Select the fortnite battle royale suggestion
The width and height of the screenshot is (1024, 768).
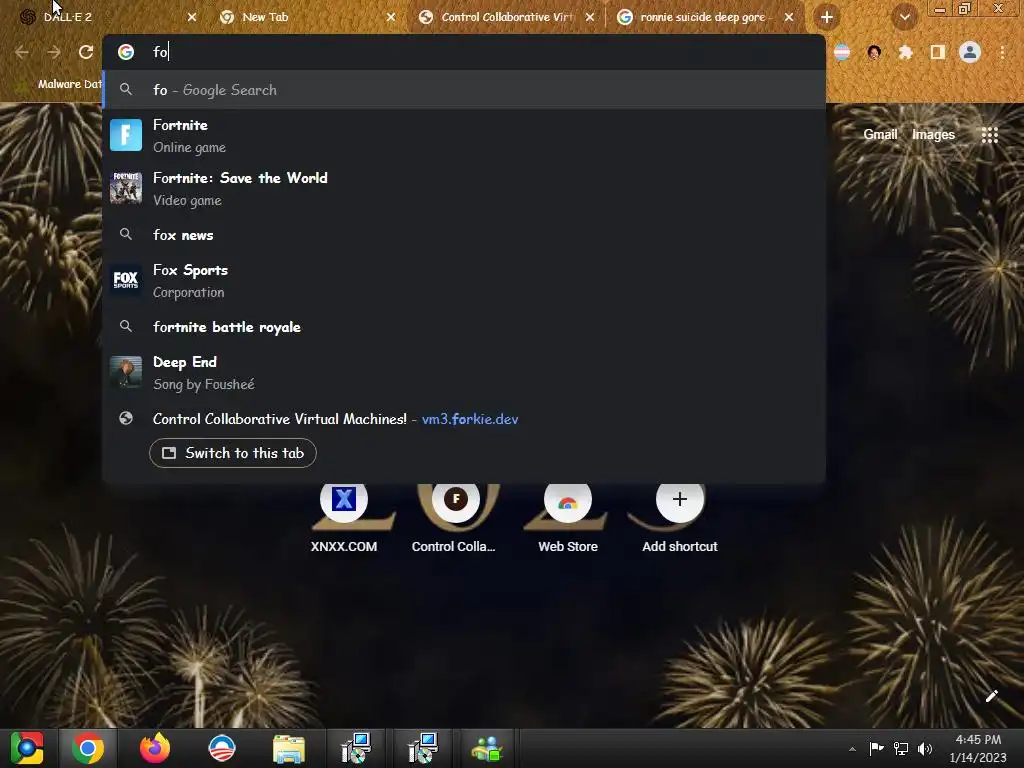click(x=464, y=327)
